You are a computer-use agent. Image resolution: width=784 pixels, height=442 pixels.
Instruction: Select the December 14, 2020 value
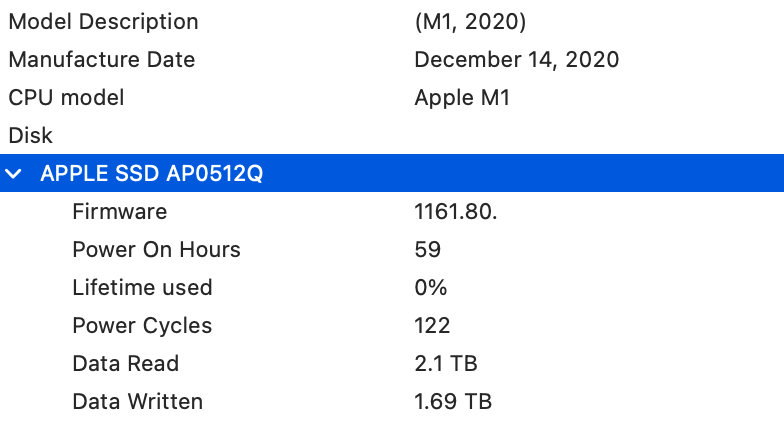516,60
